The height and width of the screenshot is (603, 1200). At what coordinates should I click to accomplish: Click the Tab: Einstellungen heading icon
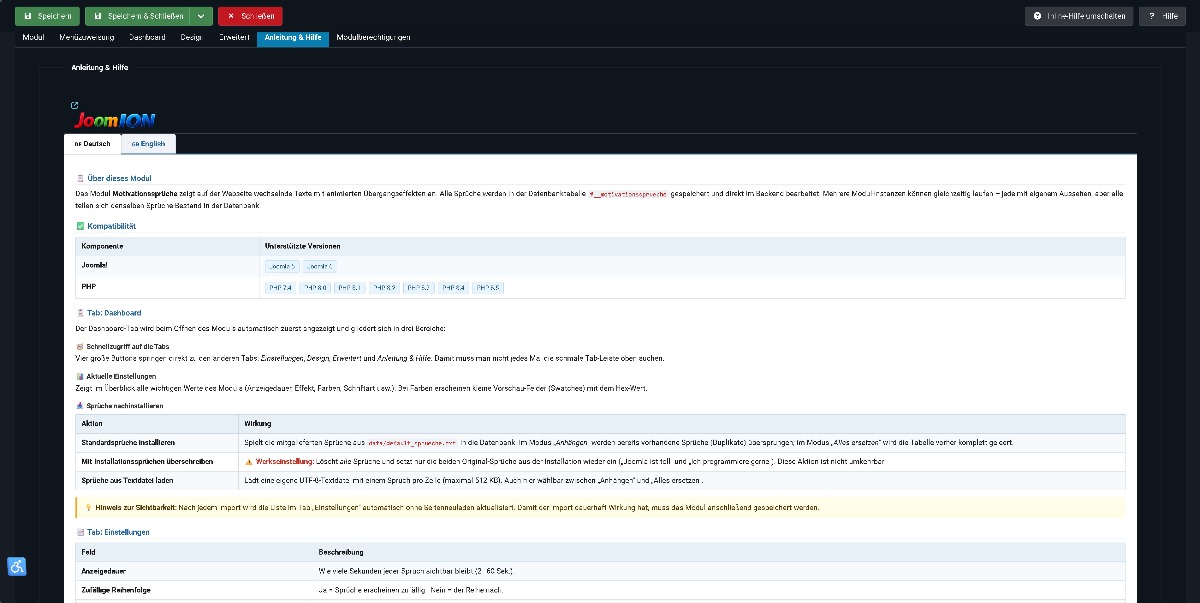80,533
